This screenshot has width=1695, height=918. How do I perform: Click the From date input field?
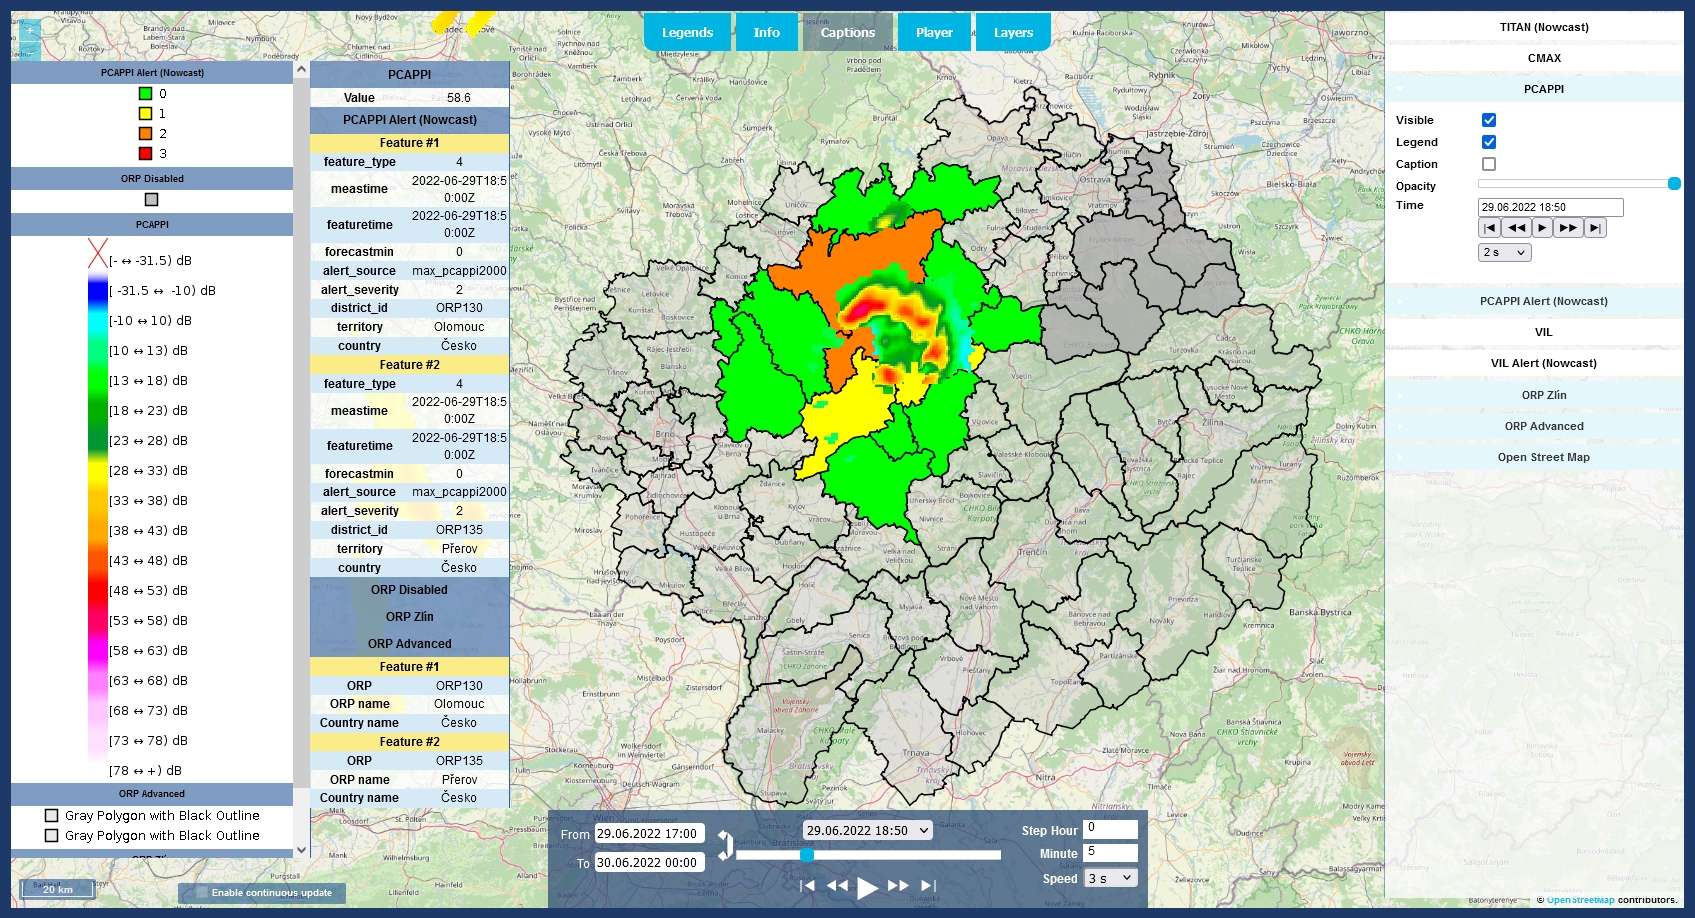[x=650, y=833]
